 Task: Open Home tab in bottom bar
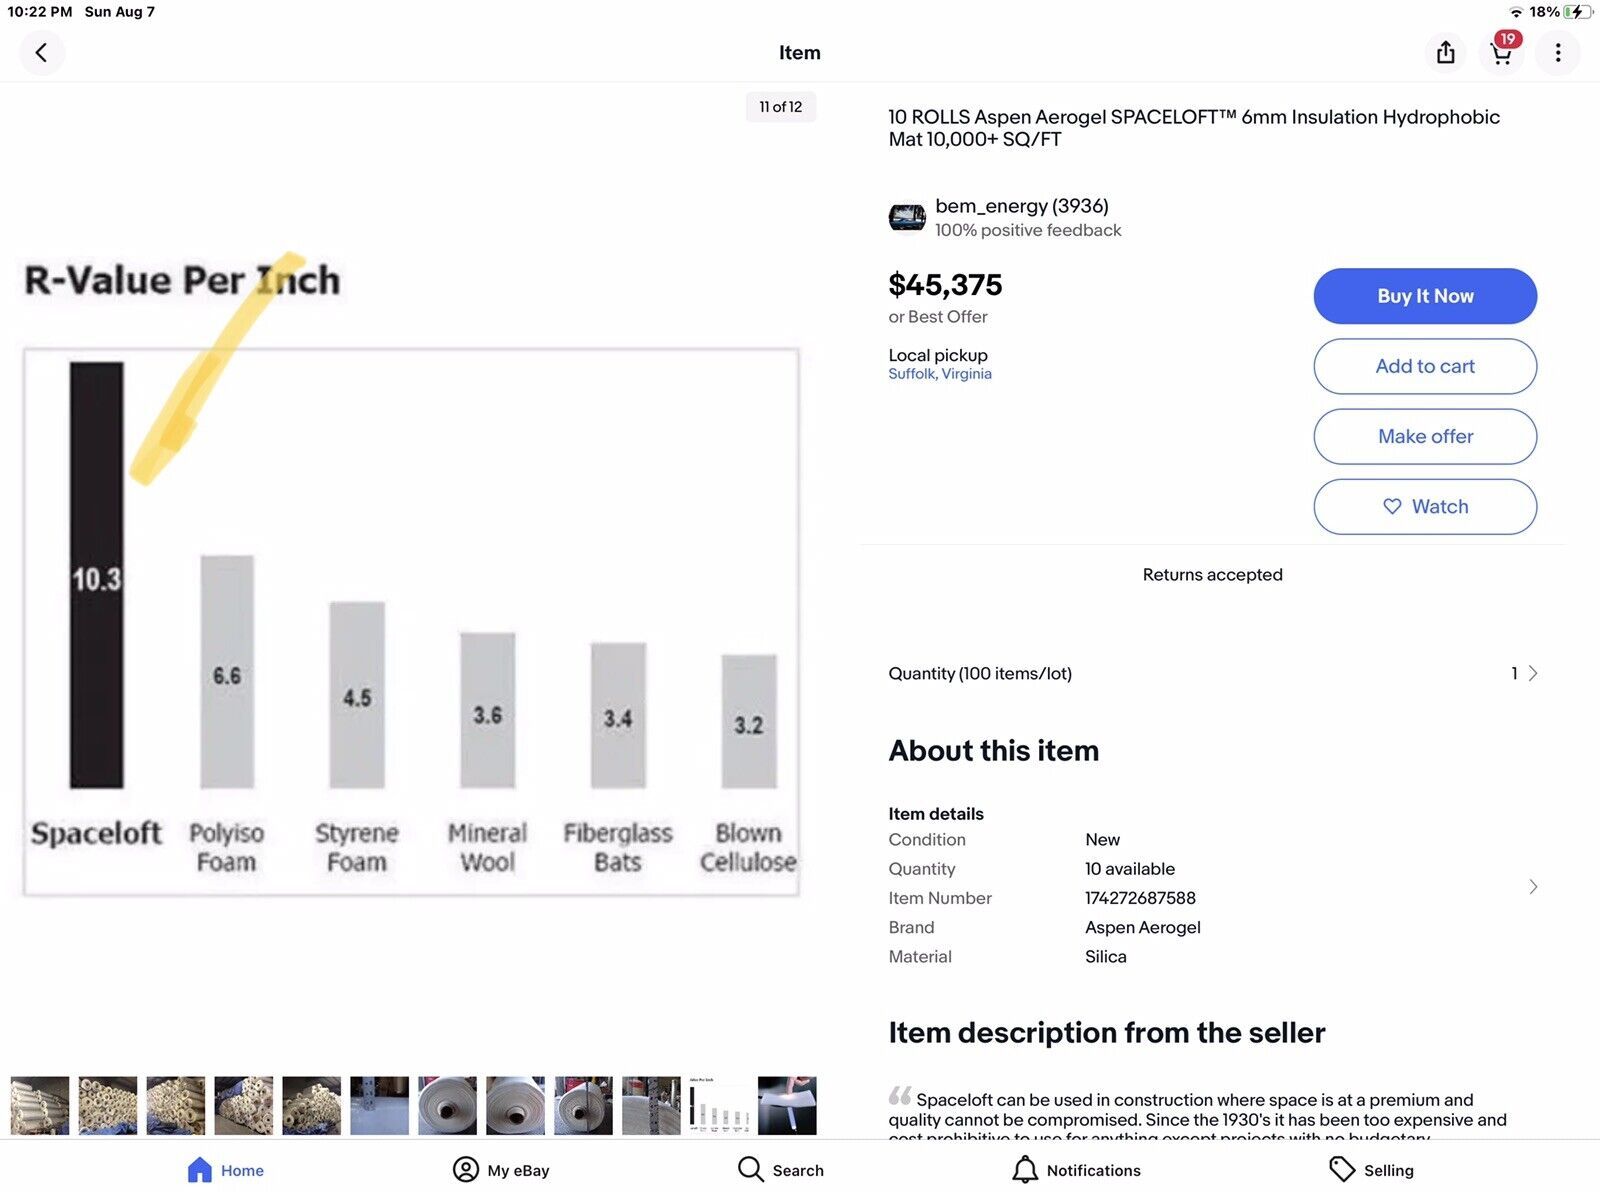tap(226, 1170)
